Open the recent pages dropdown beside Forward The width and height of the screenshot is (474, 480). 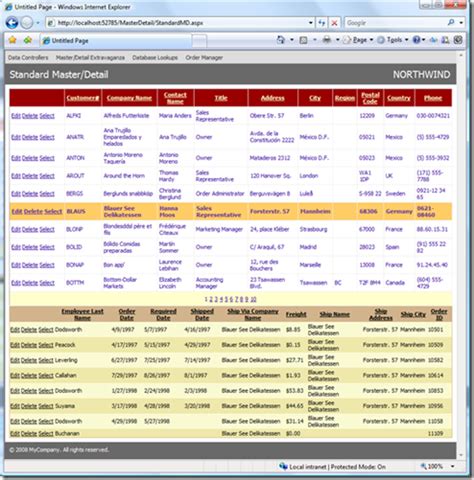pyautogui.click(x=38, y=23)
